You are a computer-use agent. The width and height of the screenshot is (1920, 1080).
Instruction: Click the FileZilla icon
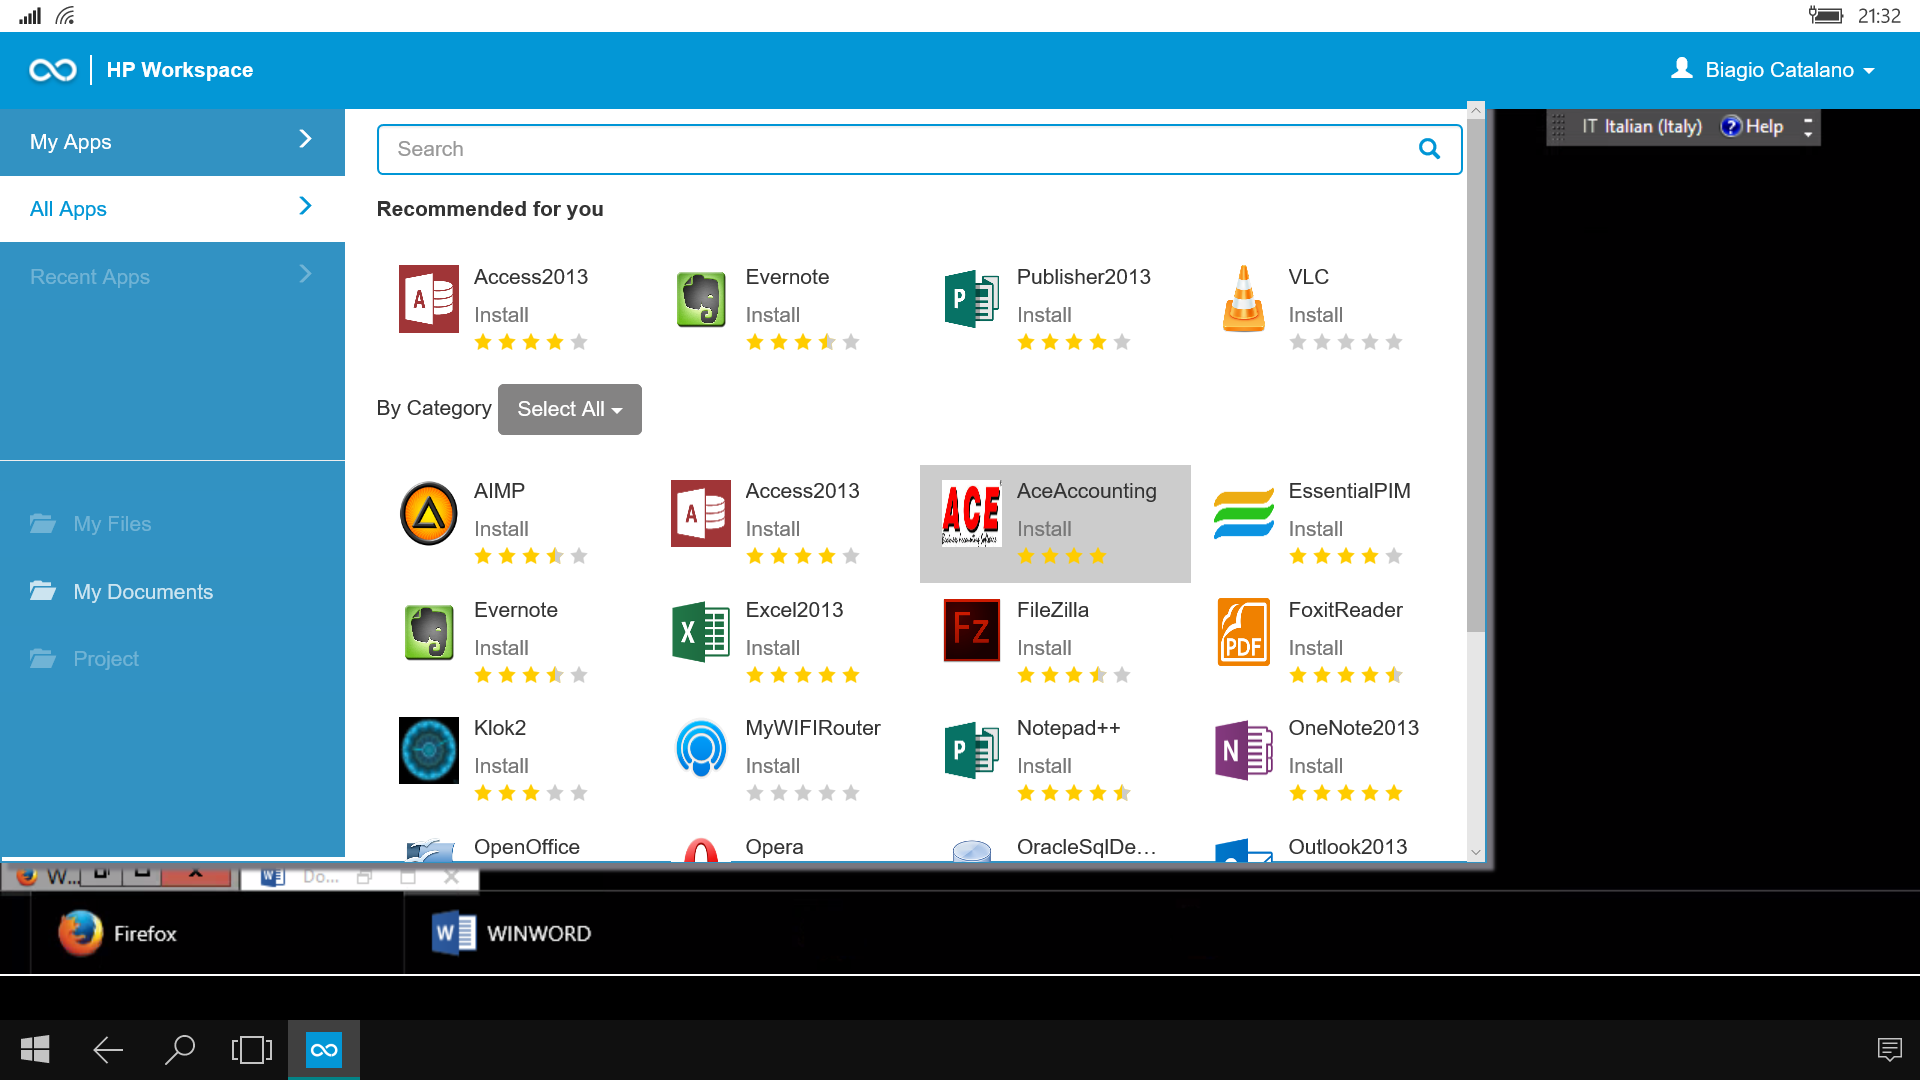tap(972, 631)
